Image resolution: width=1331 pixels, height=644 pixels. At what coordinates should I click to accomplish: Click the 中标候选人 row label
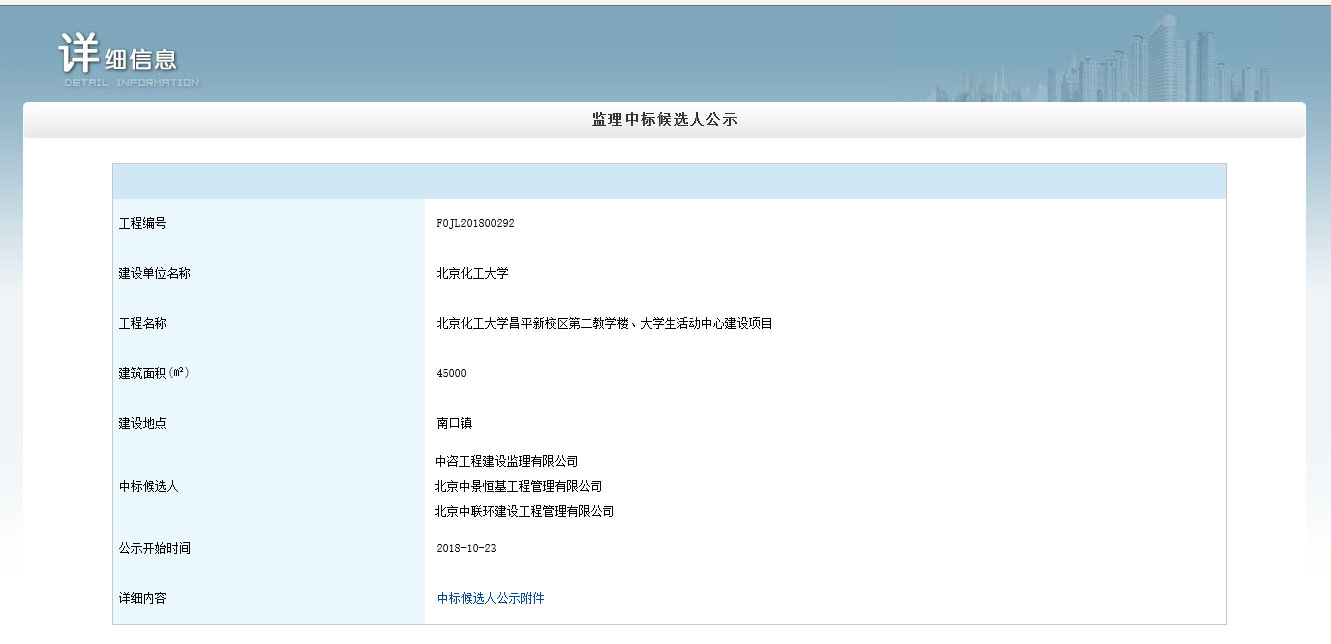pyautogui.click(x=148, y=486)
